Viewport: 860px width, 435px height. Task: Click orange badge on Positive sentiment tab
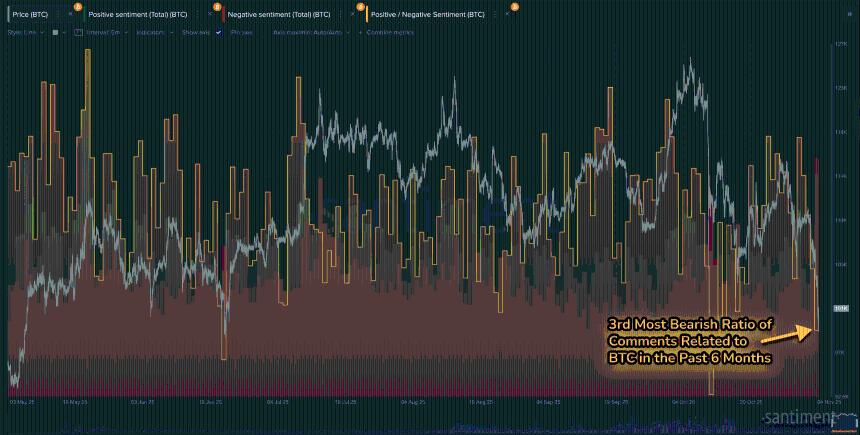pos(216,7)
